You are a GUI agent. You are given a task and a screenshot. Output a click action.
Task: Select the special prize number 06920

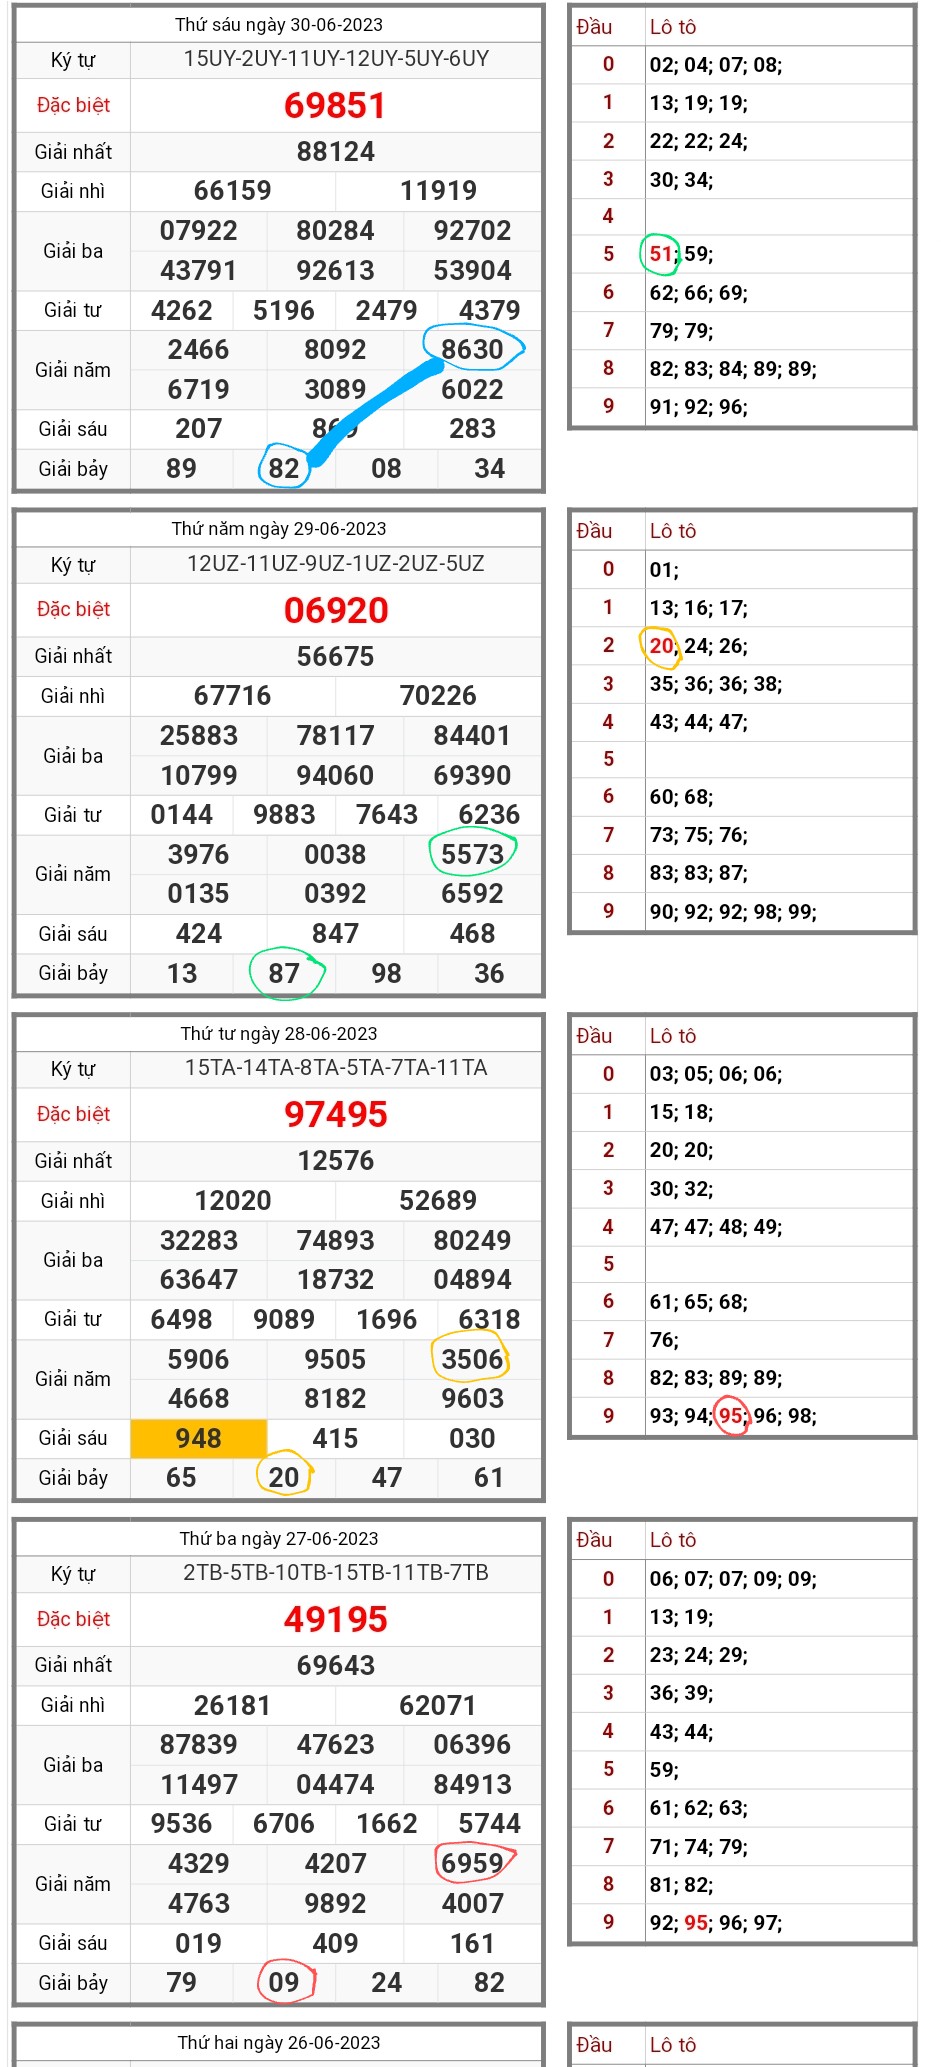pyautogui.click(x=335, y=610)
